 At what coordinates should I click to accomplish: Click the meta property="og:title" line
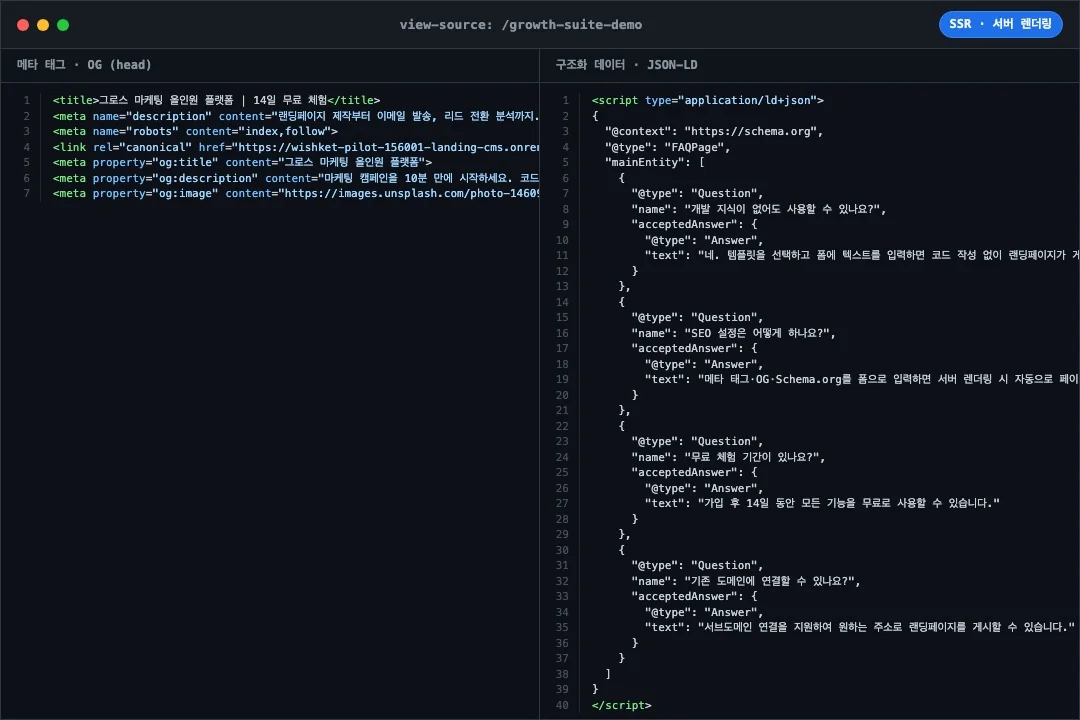click(x=242, y=162)
